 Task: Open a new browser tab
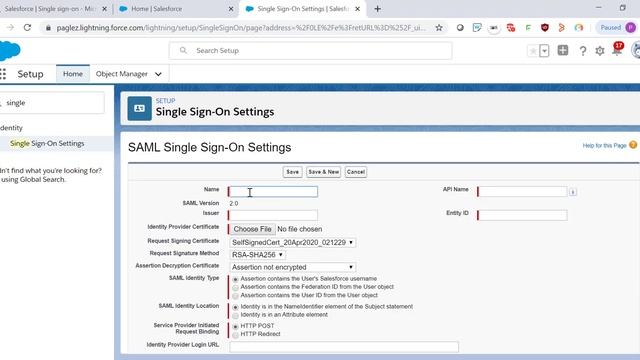click(378, 9)
